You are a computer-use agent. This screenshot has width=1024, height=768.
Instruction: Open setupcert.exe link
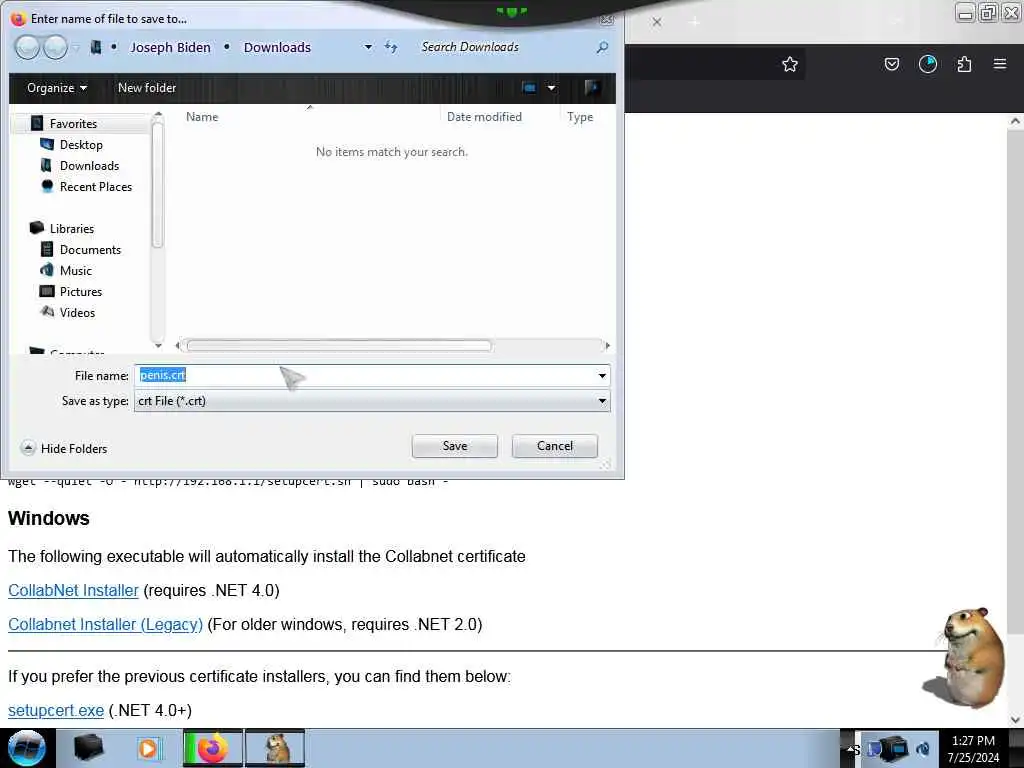pos(56,711)
